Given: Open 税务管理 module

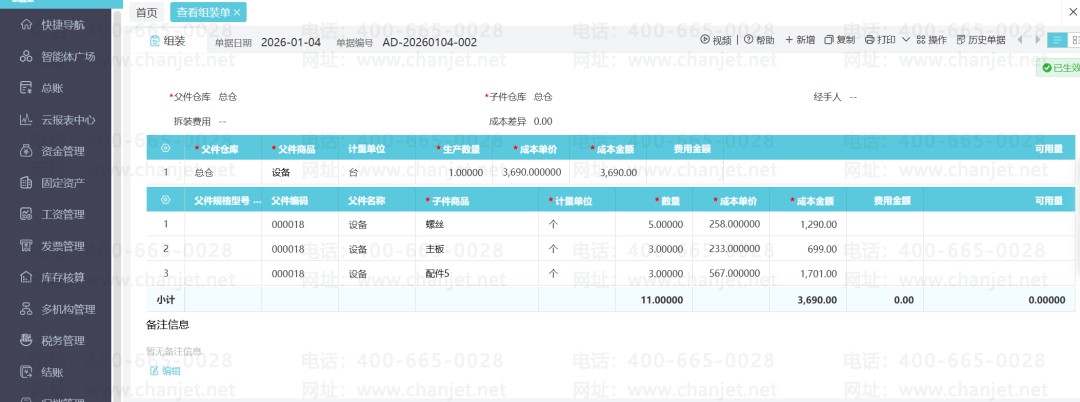Looking at the screenshot, I should (53, 341).
